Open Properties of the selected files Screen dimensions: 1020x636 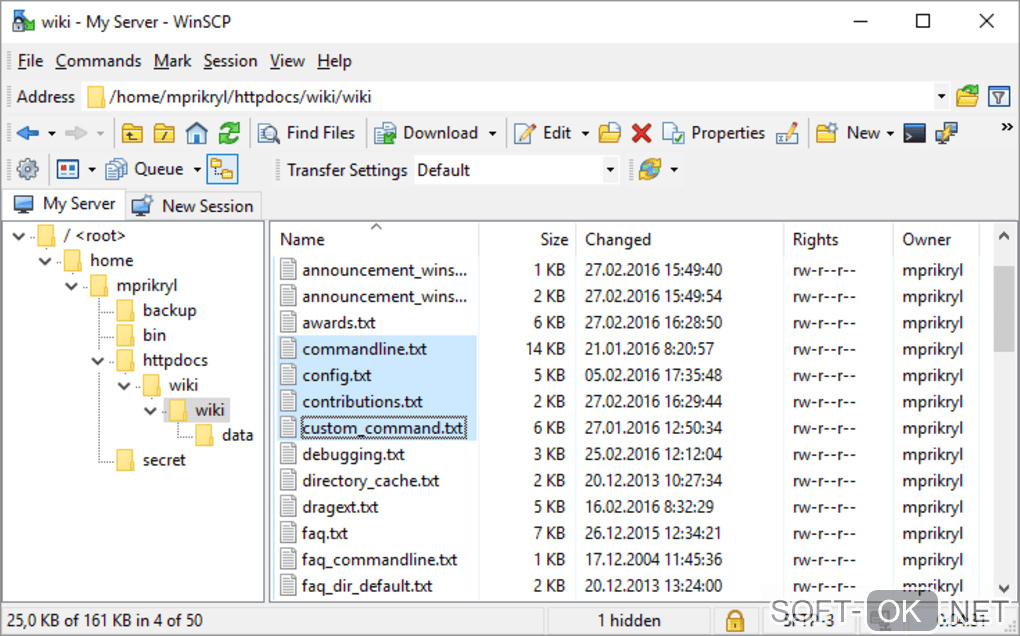pos(713,133)
